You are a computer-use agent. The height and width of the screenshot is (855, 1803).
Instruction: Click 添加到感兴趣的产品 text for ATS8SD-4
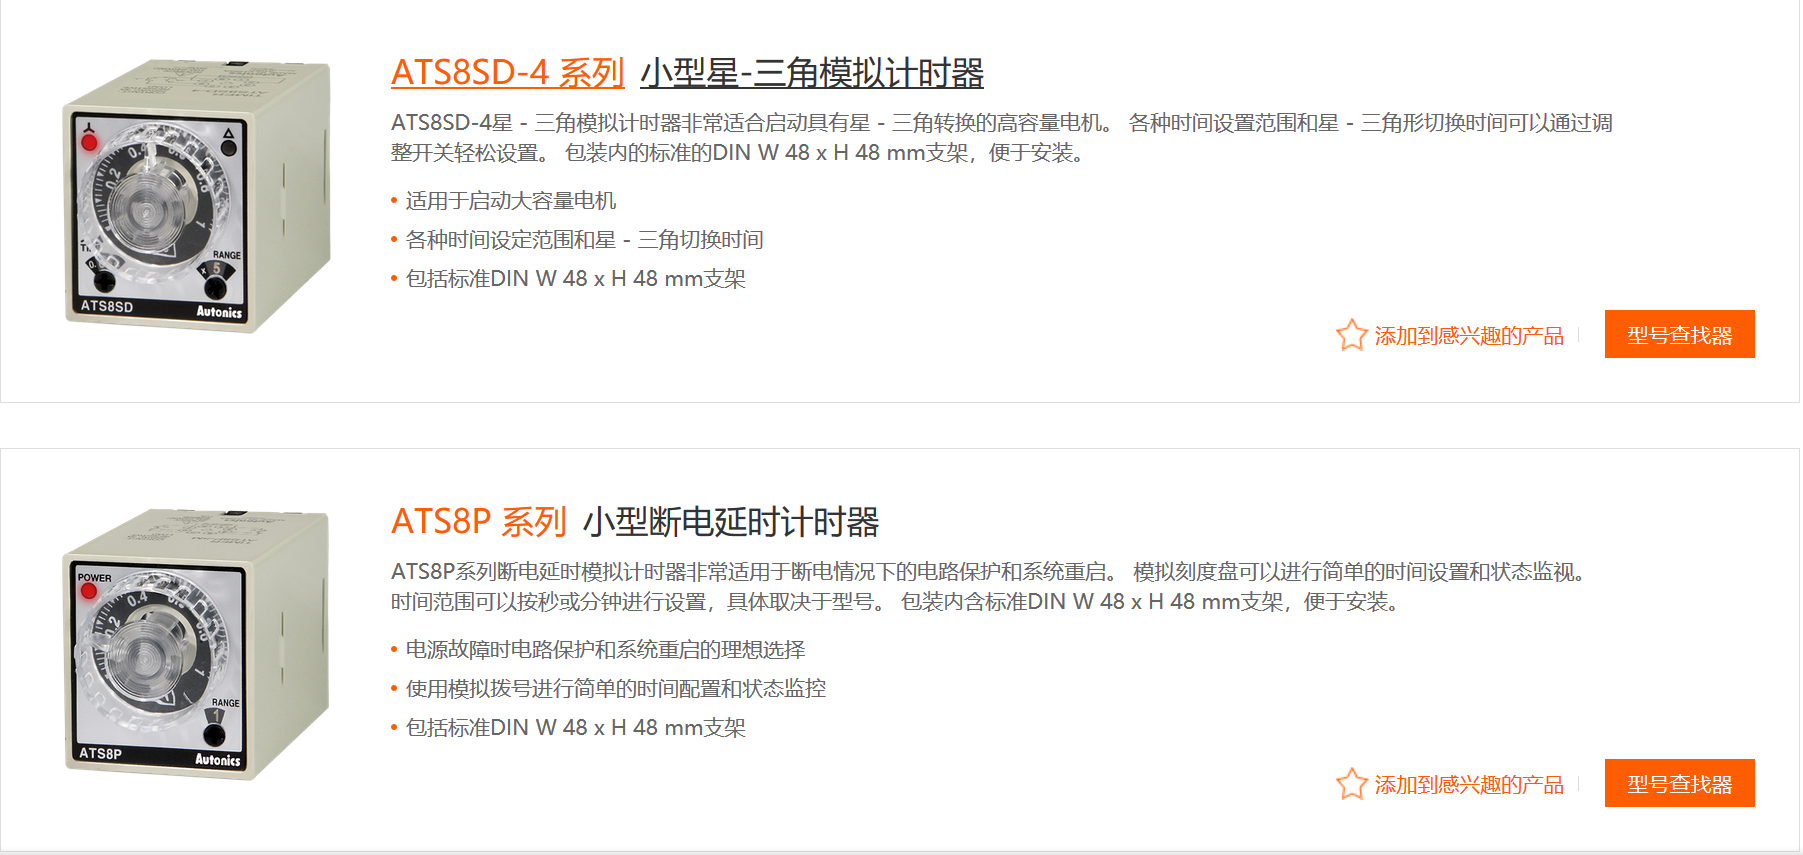pyautogui.click(x=1468, y=336)
